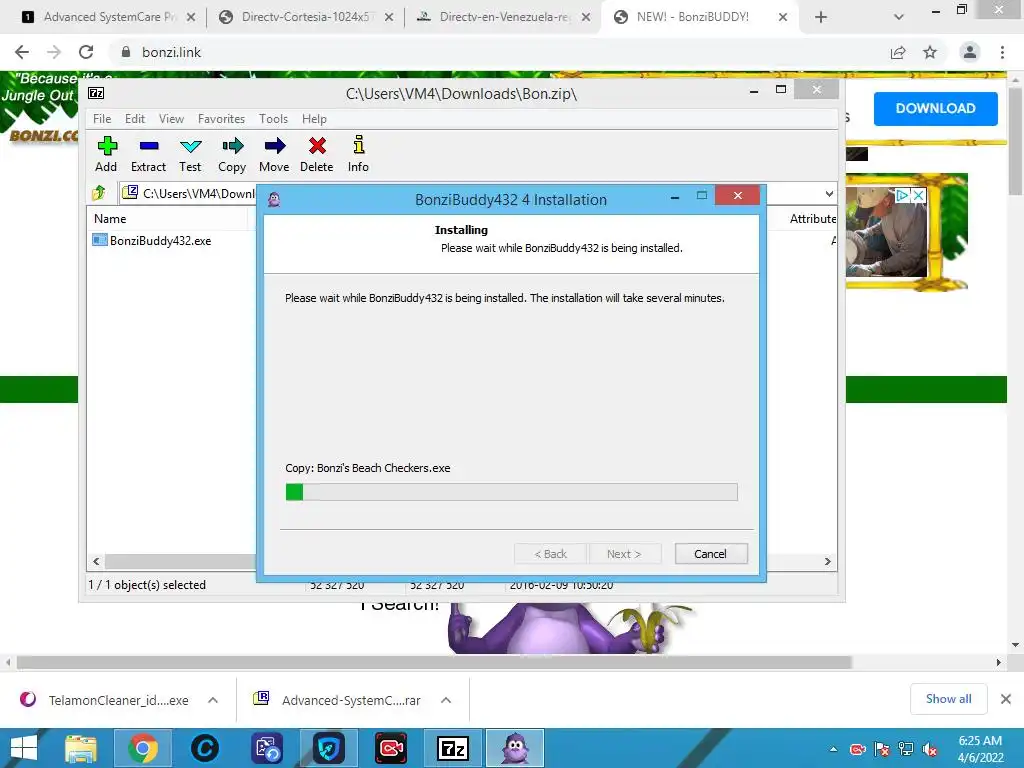Screen dimensions: 1024x768
Task: Click the Name column header
Action: [x=110, y=219]
